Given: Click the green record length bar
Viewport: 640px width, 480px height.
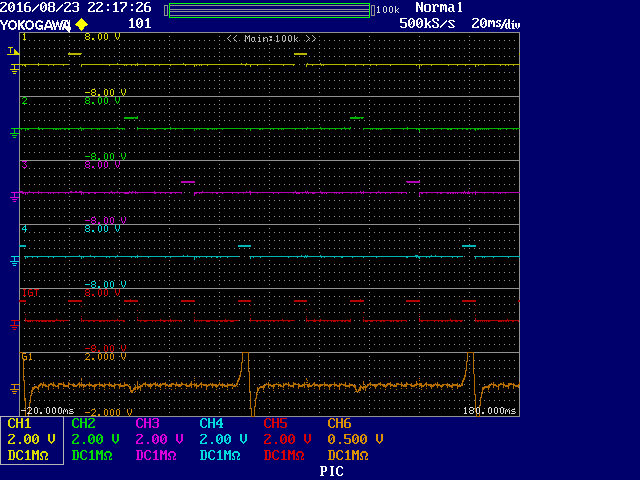Looking at the screenshot, I should [x=269, y=10].
